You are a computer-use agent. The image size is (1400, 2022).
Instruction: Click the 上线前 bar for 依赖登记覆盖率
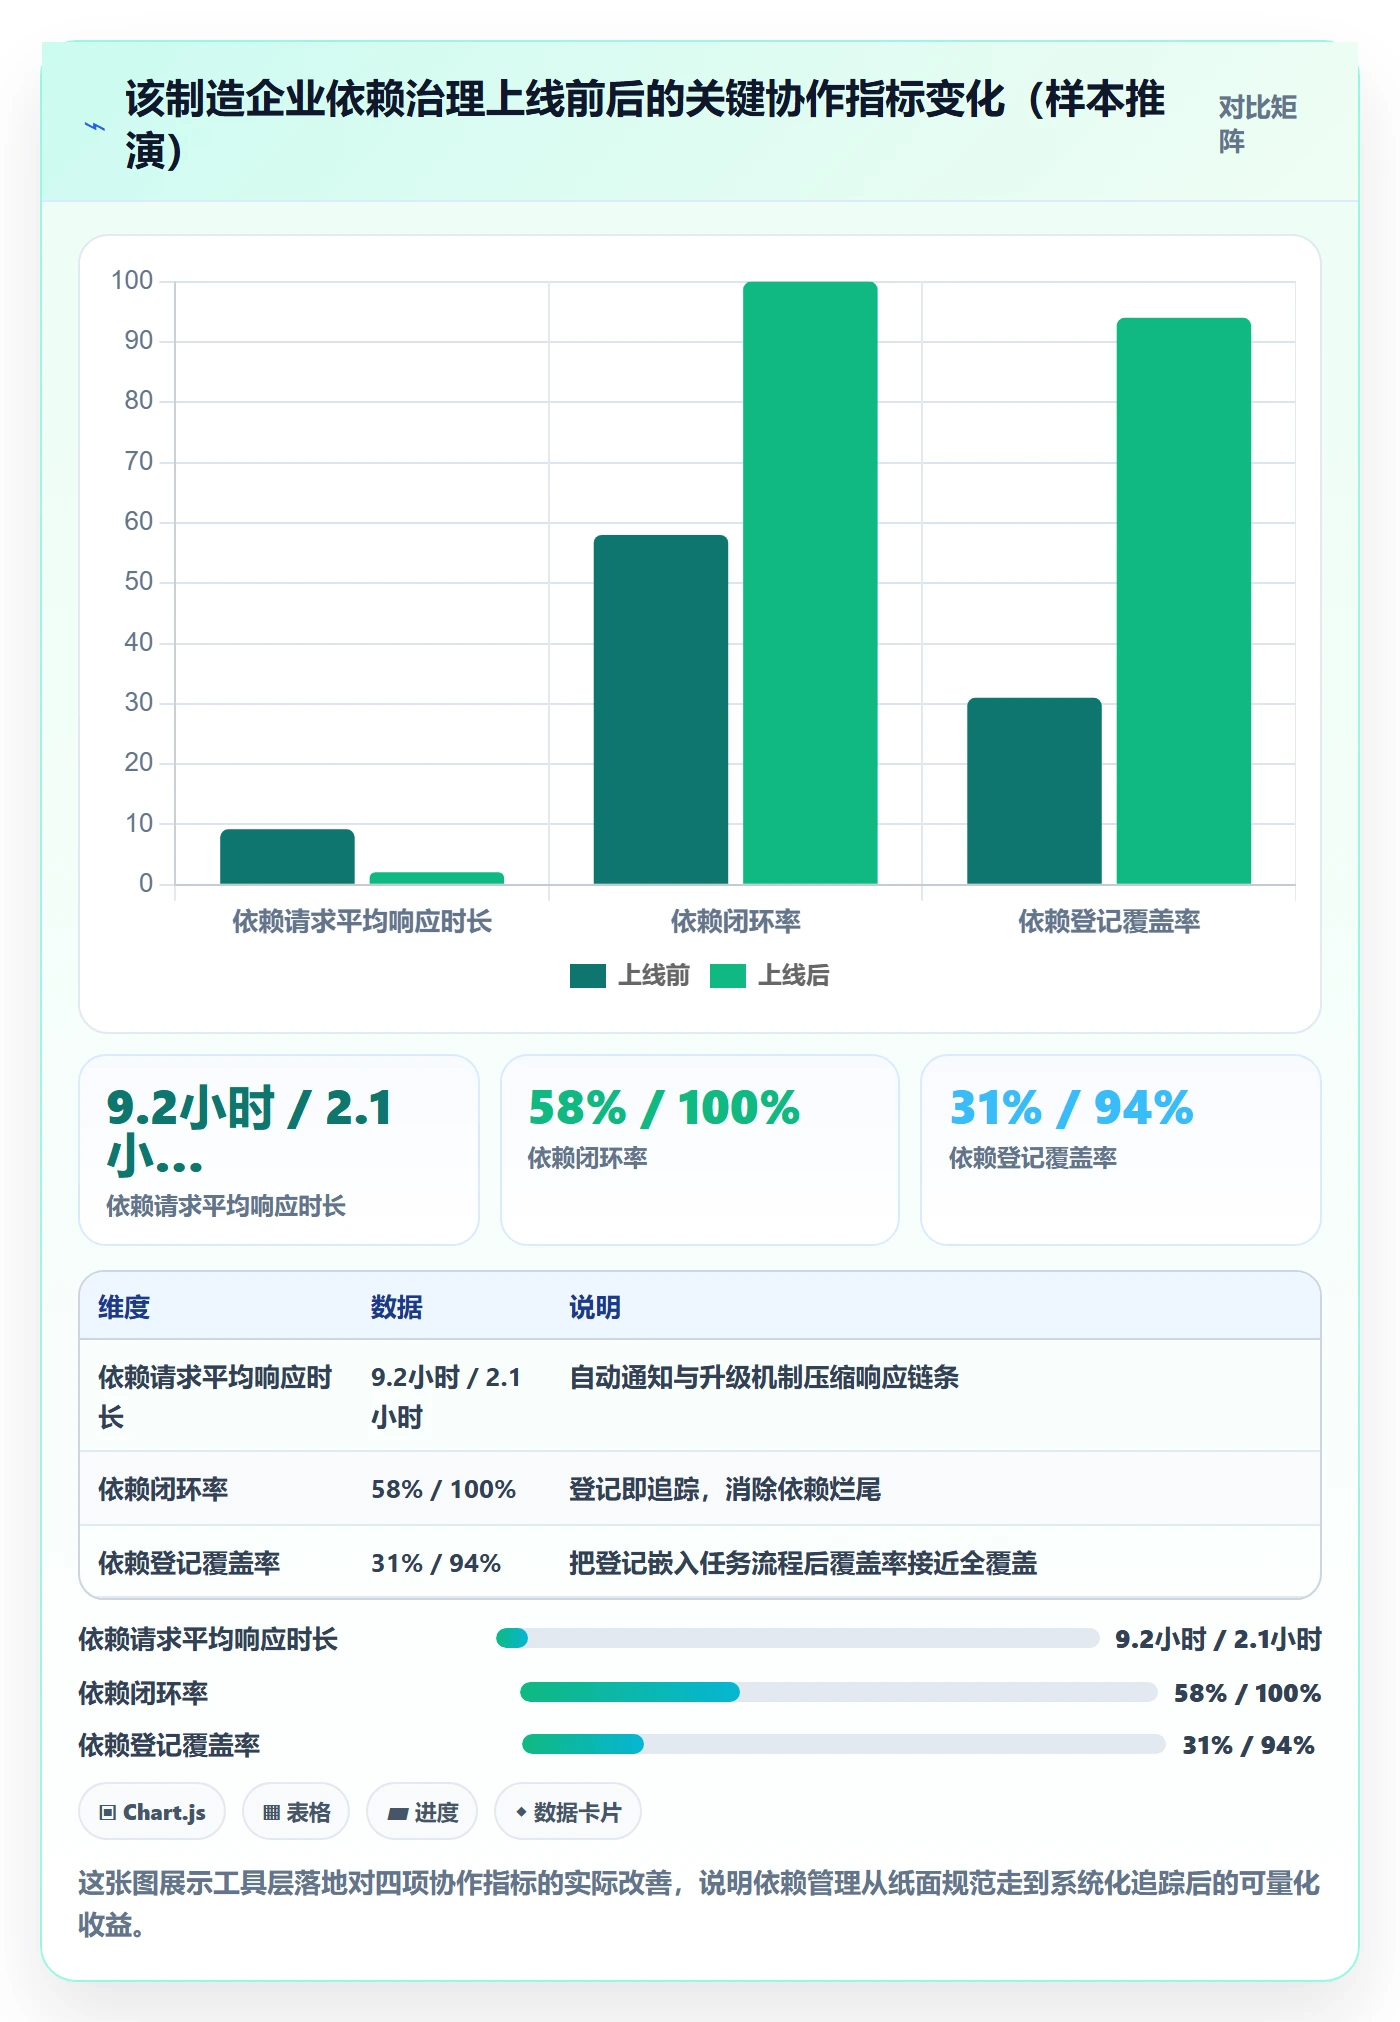[1034, 791]
